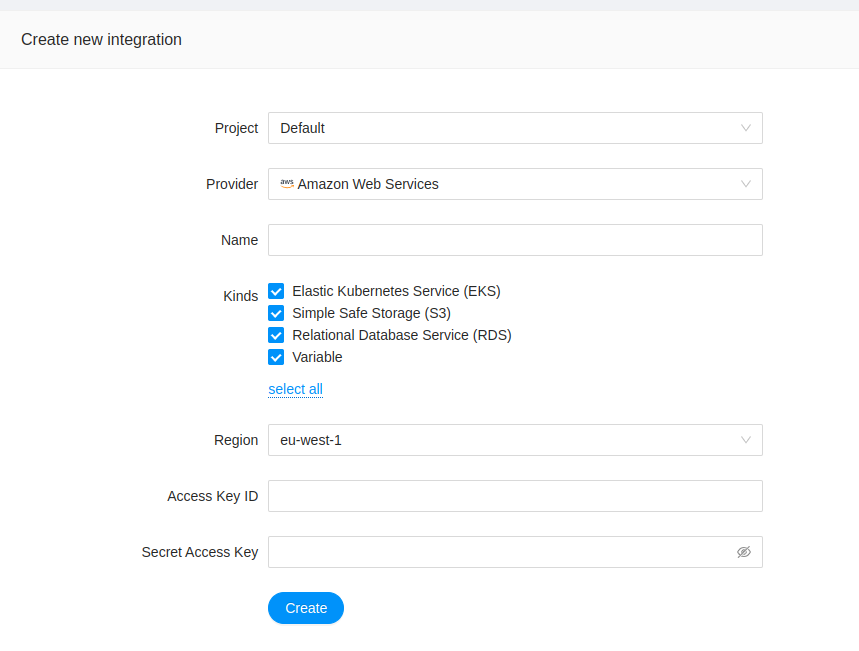Click the select all link
Screen dimensions: 859x651
295,389
